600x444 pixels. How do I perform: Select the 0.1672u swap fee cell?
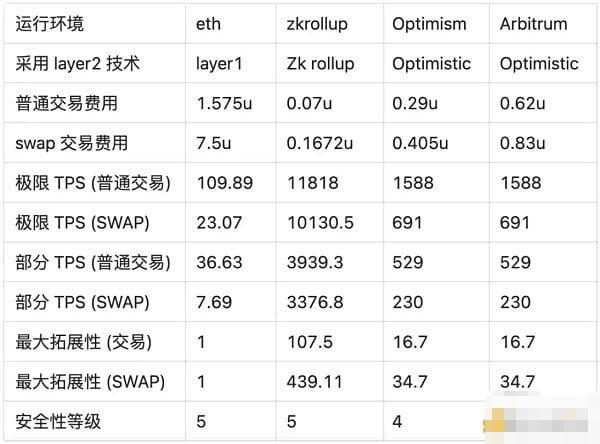pos(319,143)
